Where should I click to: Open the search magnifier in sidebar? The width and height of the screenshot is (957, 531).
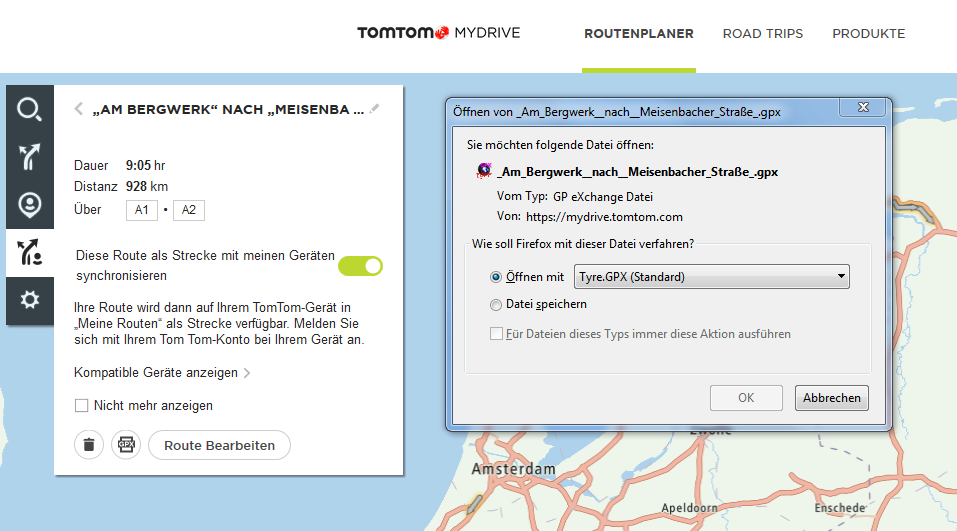click(30, 110)
